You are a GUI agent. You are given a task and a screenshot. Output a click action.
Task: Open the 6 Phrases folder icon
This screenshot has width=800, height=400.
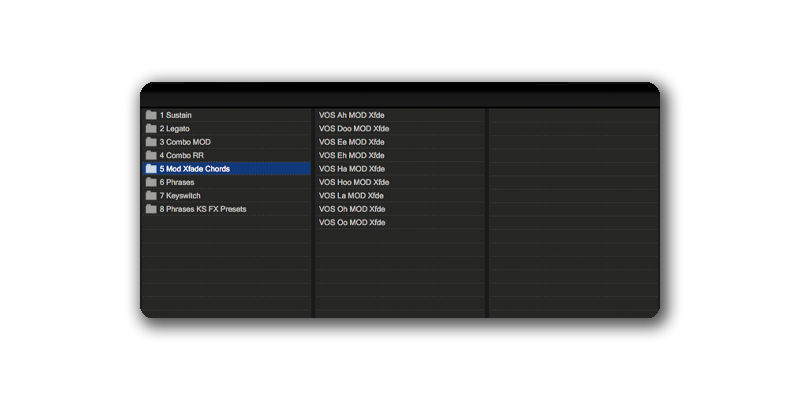tap(151, 182)
